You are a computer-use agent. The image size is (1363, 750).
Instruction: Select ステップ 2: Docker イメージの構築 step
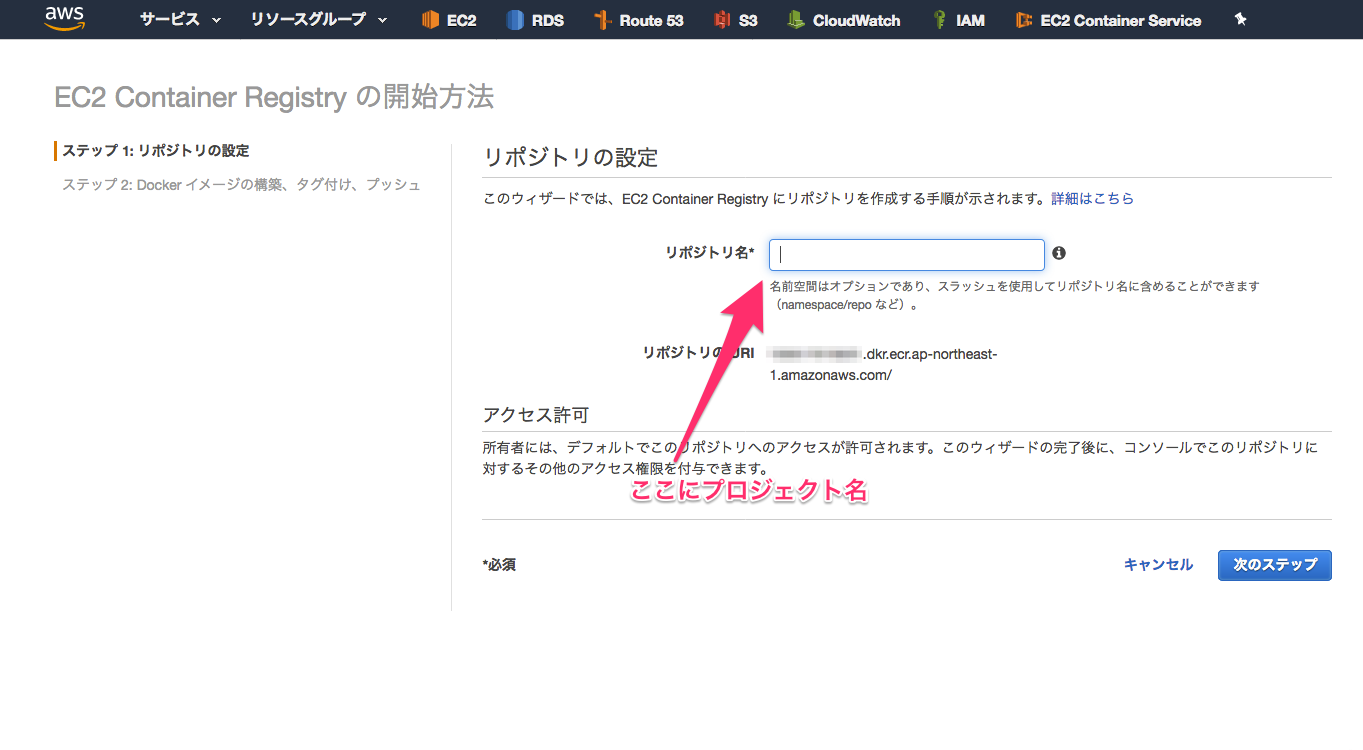point(241,185)
